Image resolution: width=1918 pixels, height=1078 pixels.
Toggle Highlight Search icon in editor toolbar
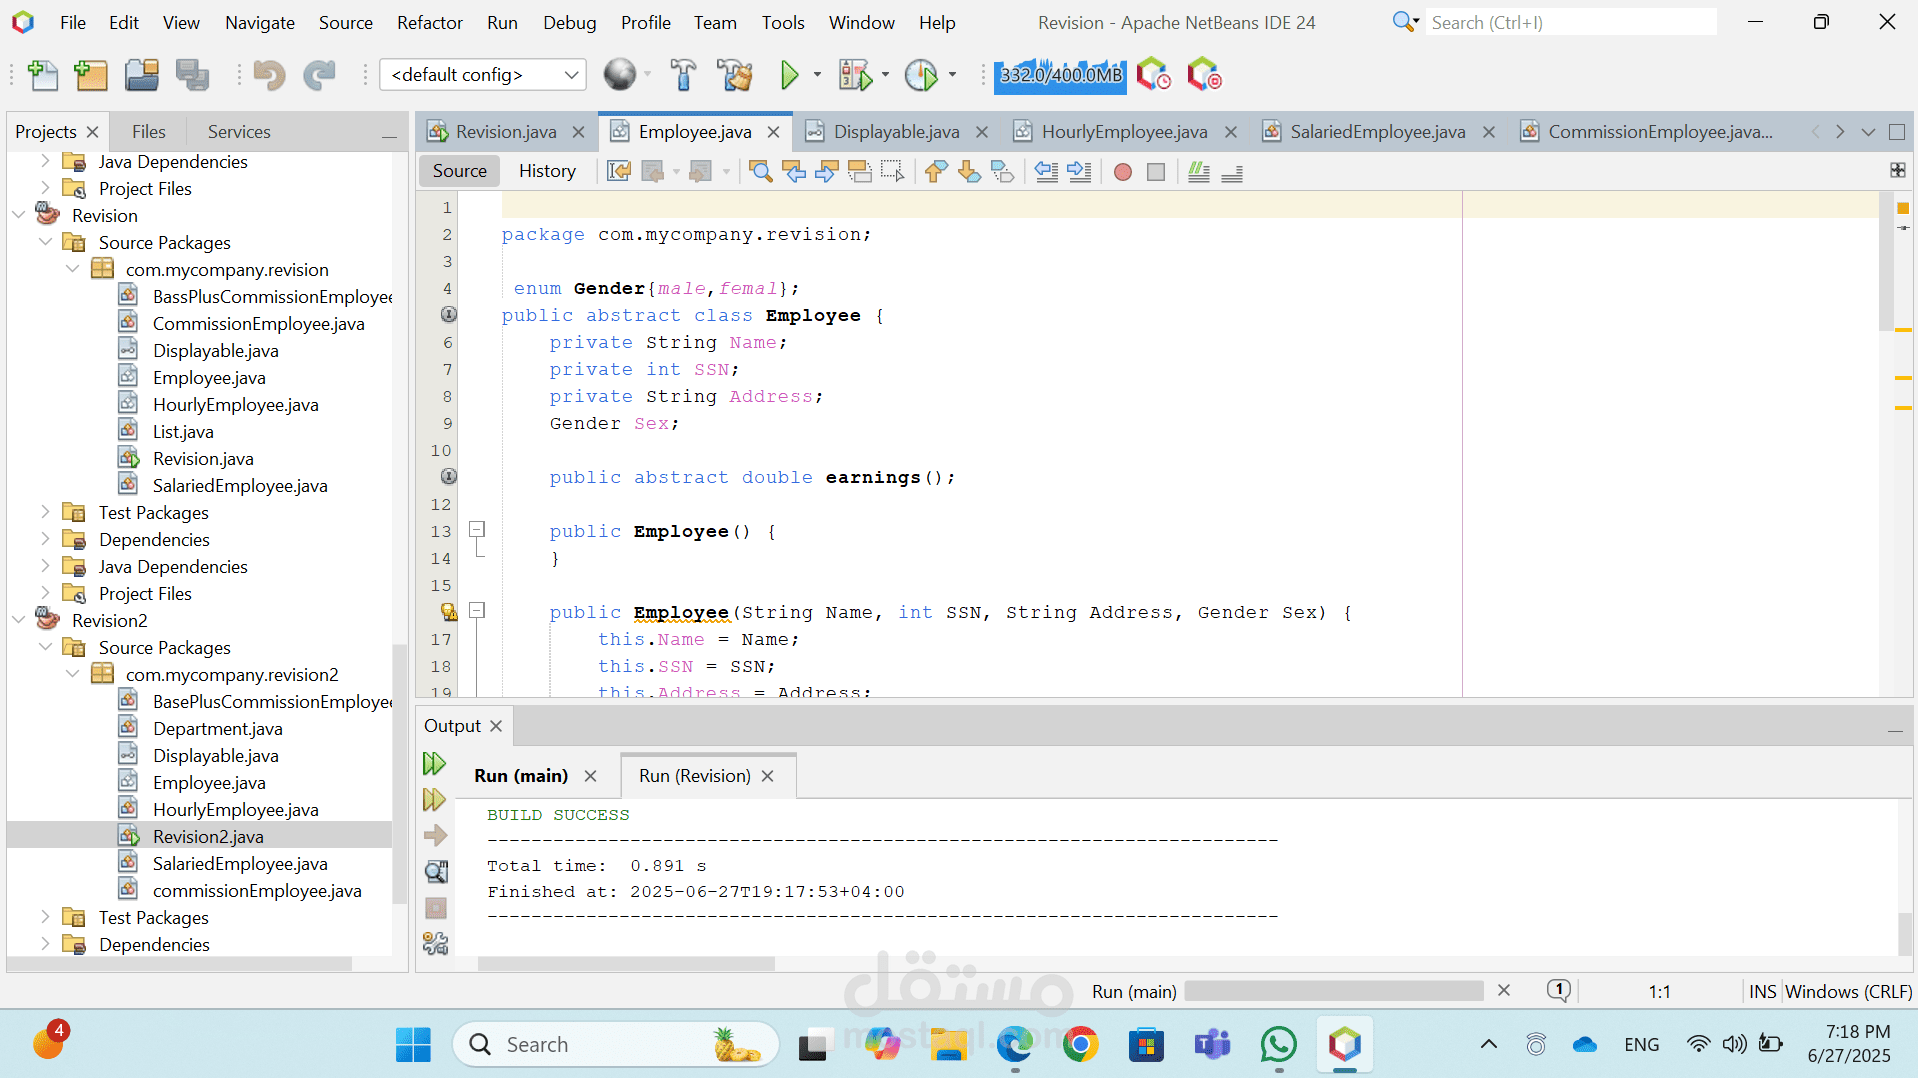860,172
